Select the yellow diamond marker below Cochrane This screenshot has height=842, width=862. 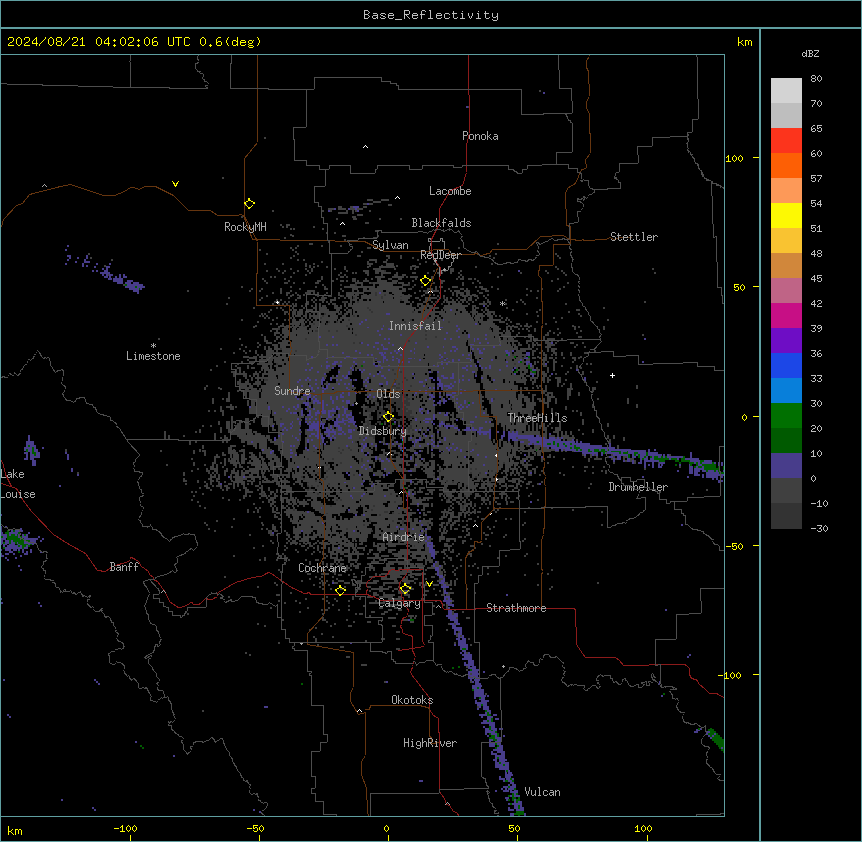(x=340, y=590)
